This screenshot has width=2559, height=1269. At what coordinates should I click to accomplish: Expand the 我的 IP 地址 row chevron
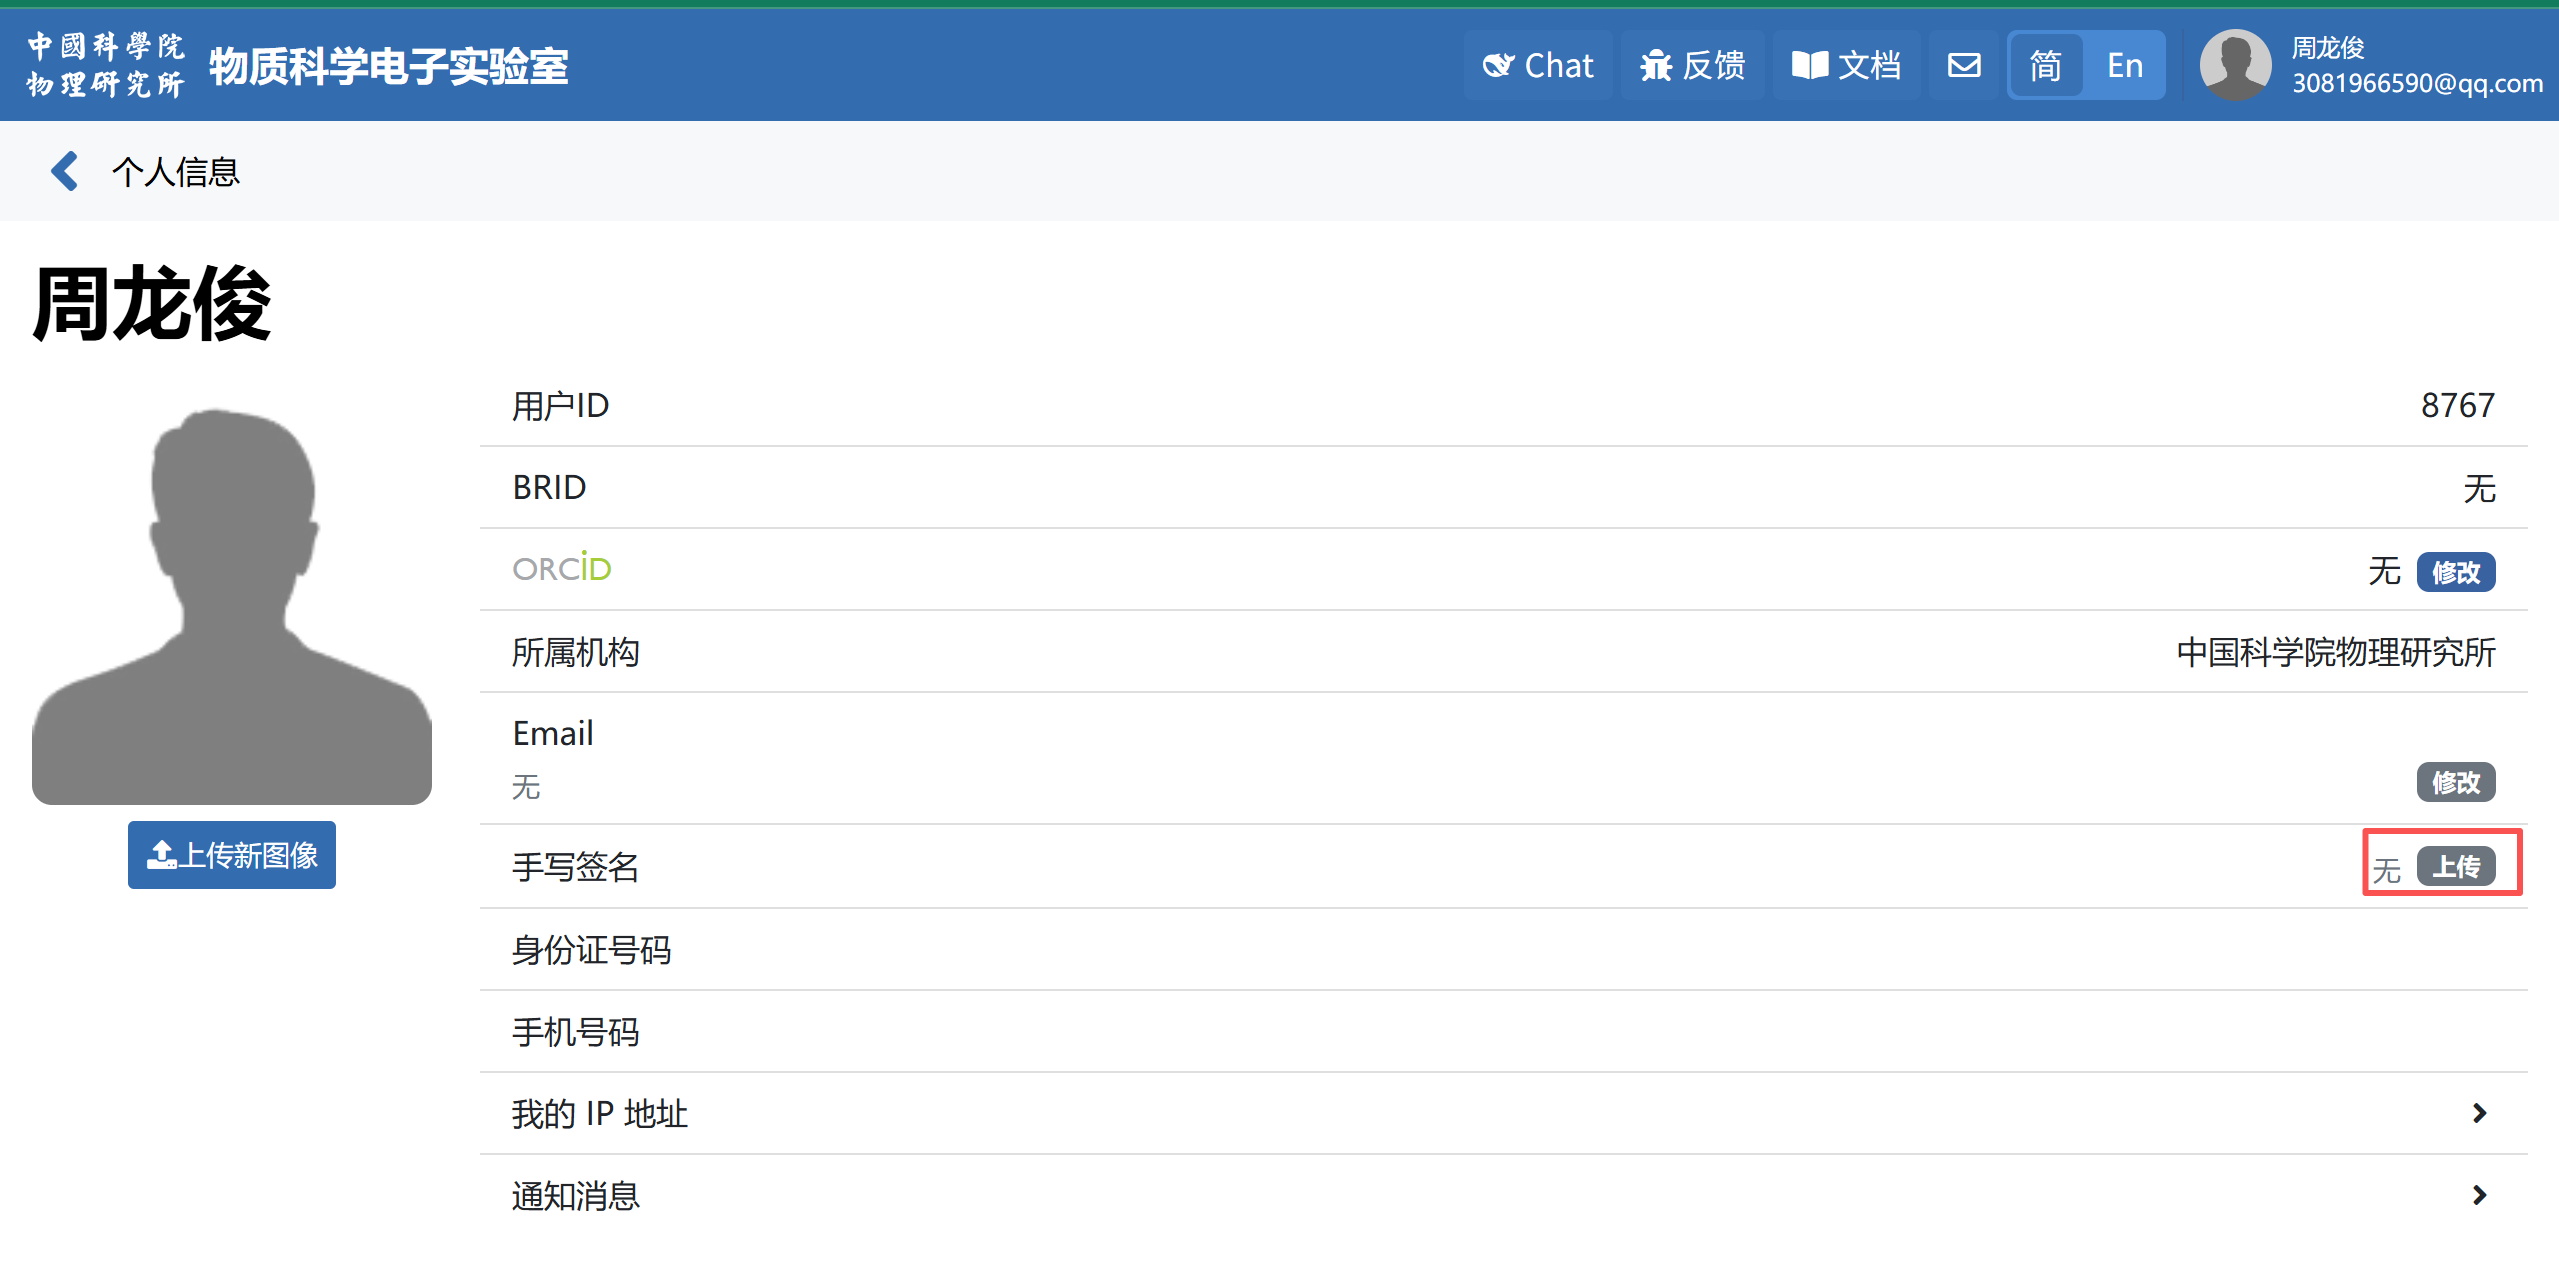[x=2478, y=1113]
